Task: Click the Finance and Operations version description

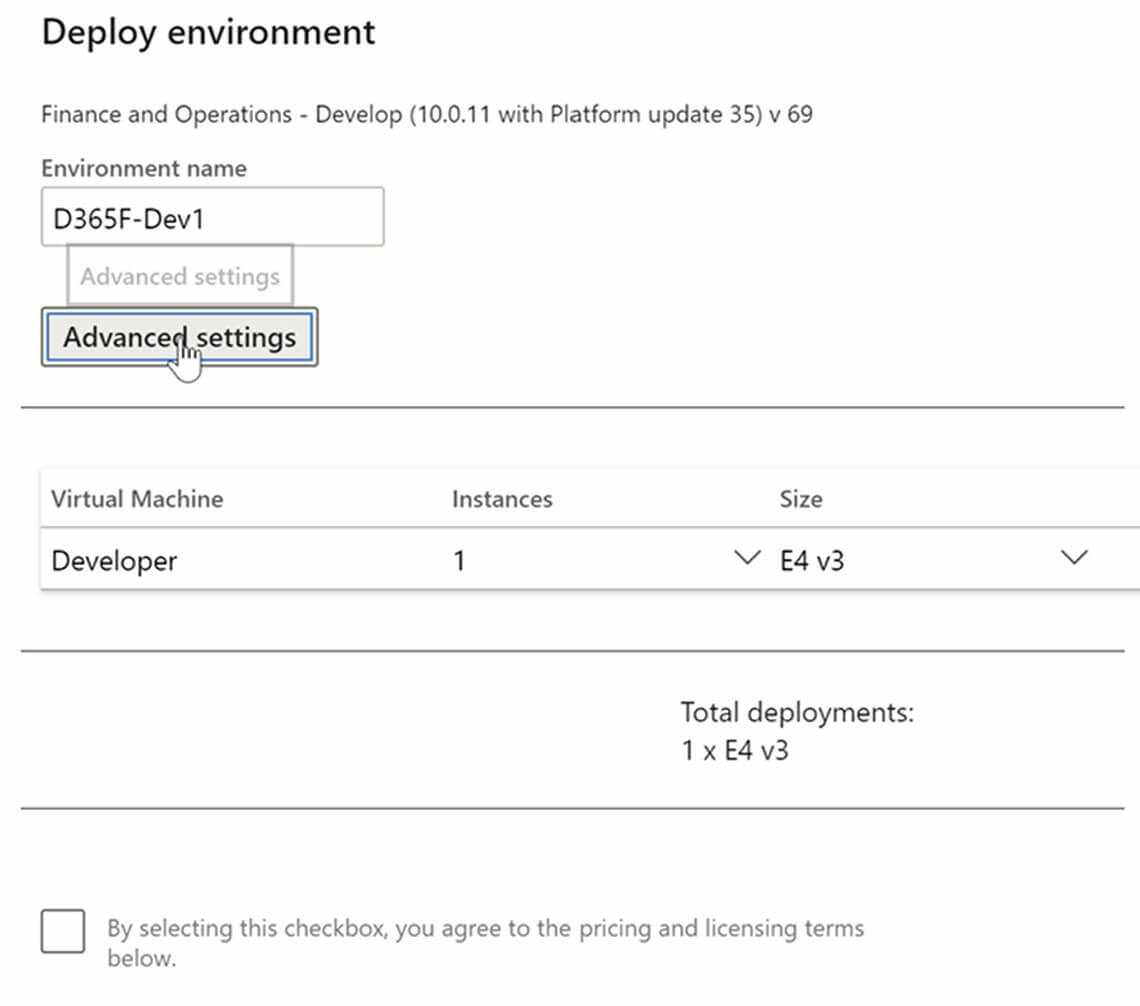Action: click(x=426, y=114)
